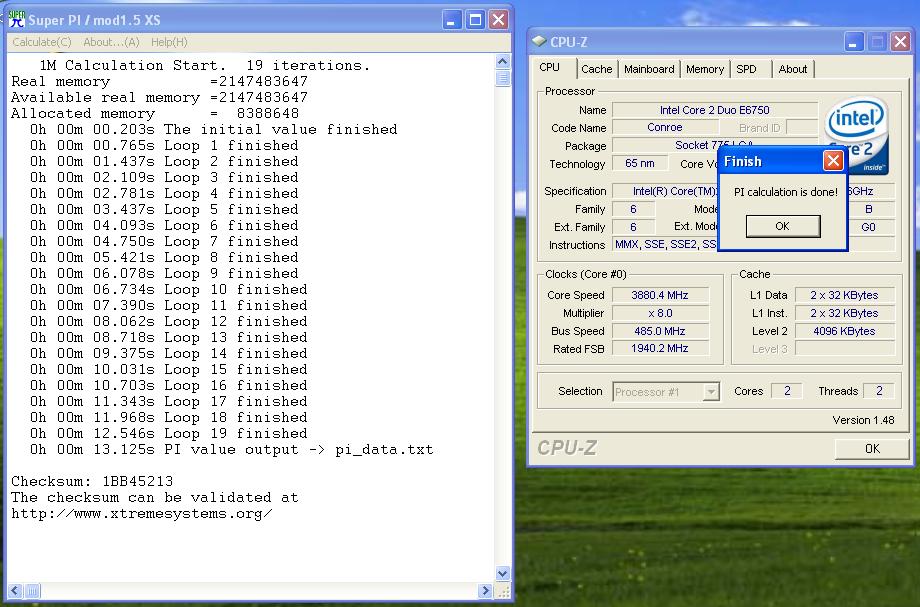Minimize the CPU-Z window

[x=854, y=42]
